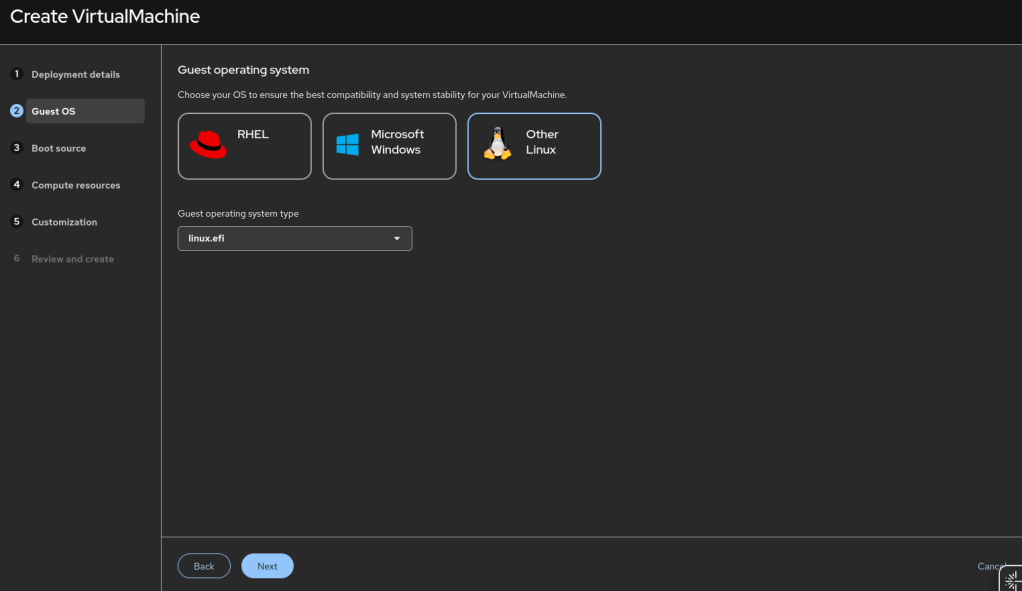Open the Boot source step
The width and height of the screenshot is (1022, 591).
click(59, 148)
